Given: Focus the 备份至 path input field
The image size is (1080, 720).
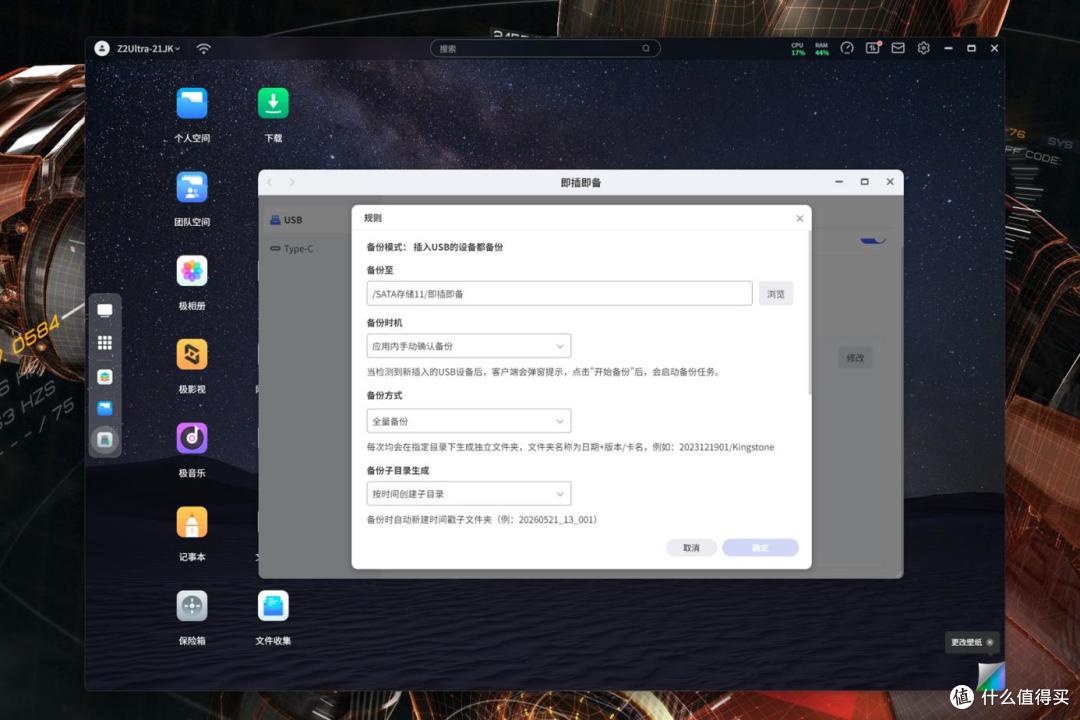Looking at the screenshot, I should pyautogui.click(x=559, y=294).
